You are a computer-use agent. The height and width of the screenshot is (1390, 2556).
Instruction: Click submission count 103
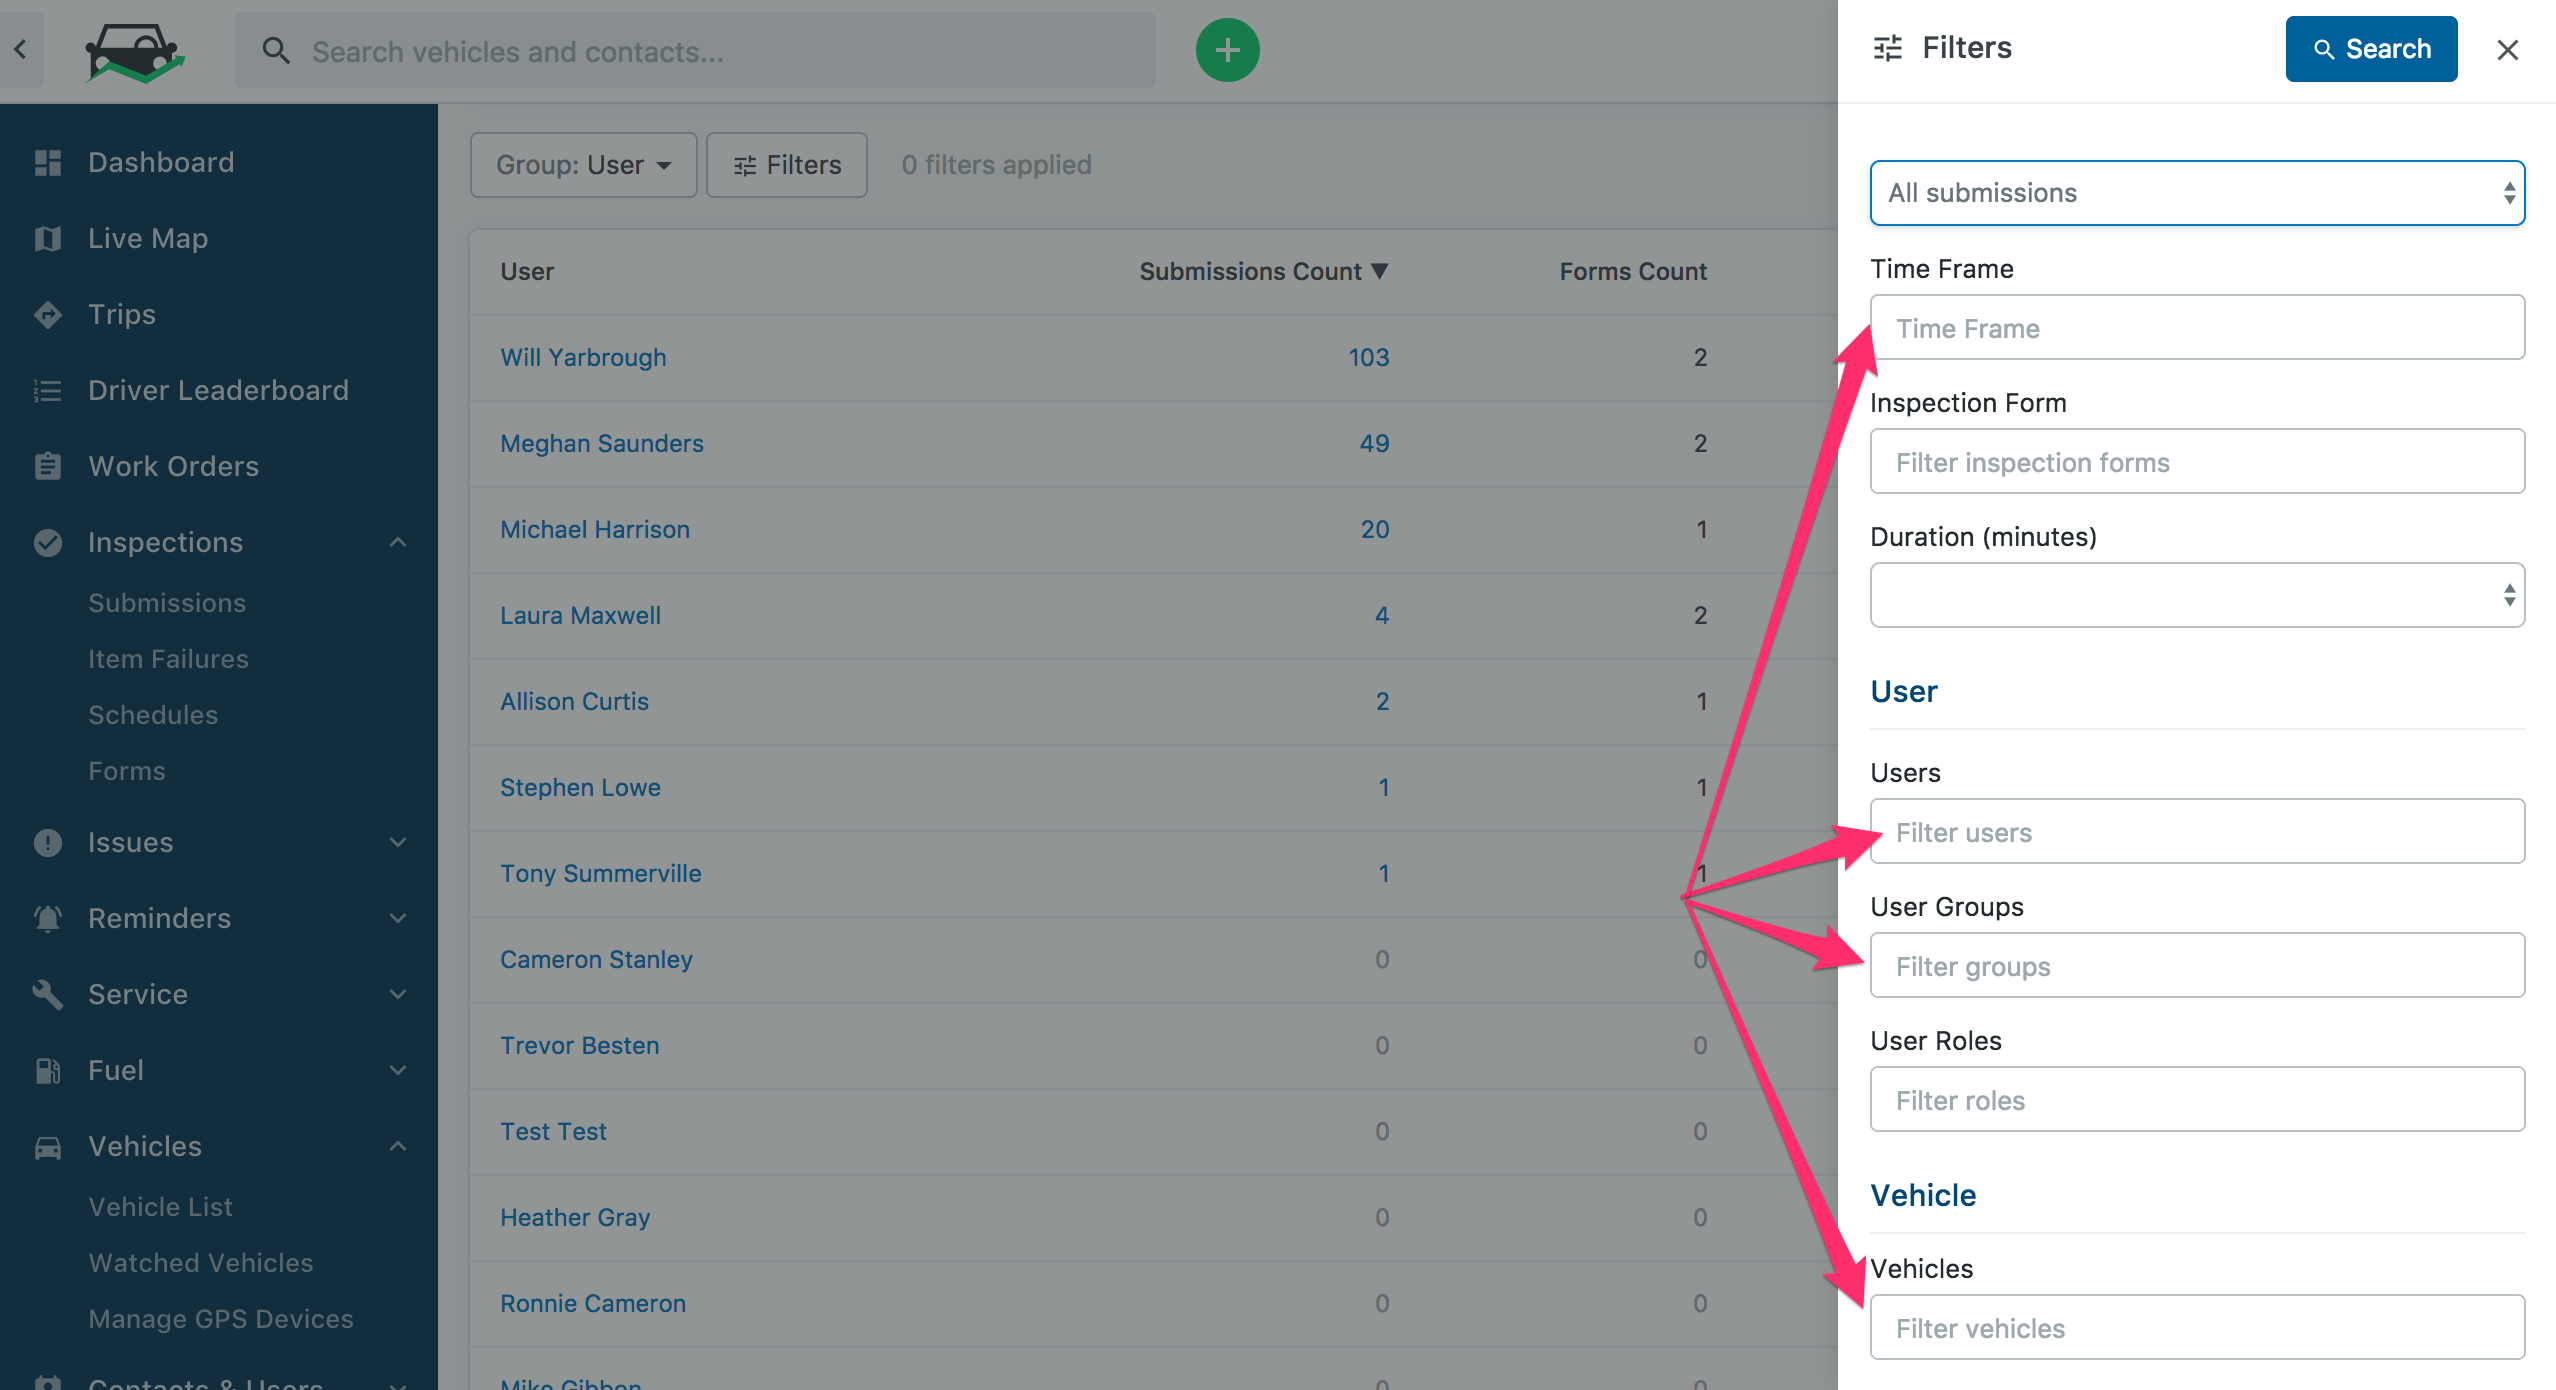click(x=1369, y=357)
